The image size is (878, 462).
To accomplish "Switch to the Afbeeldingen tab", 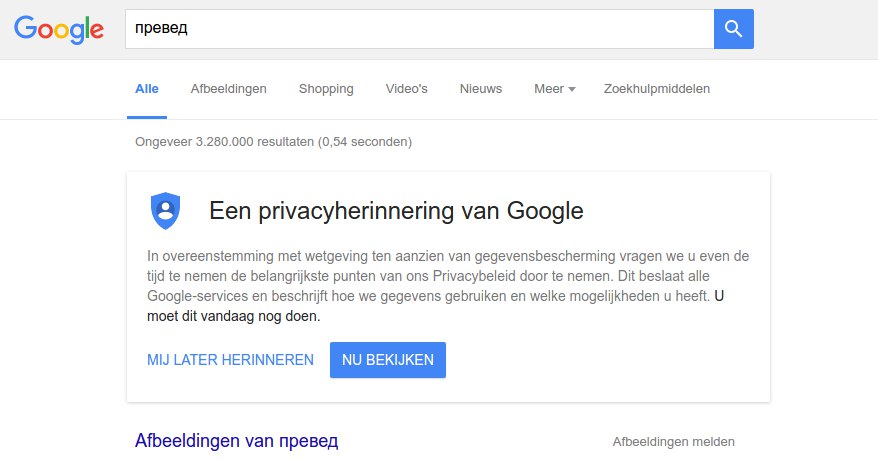I will pyautogui.click(x=228, y=88).
